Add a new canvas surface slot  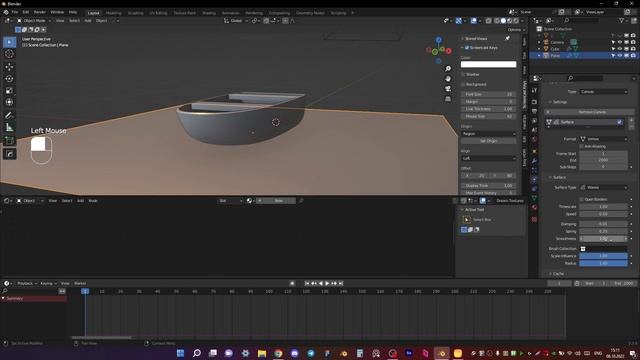click(631, 121)
